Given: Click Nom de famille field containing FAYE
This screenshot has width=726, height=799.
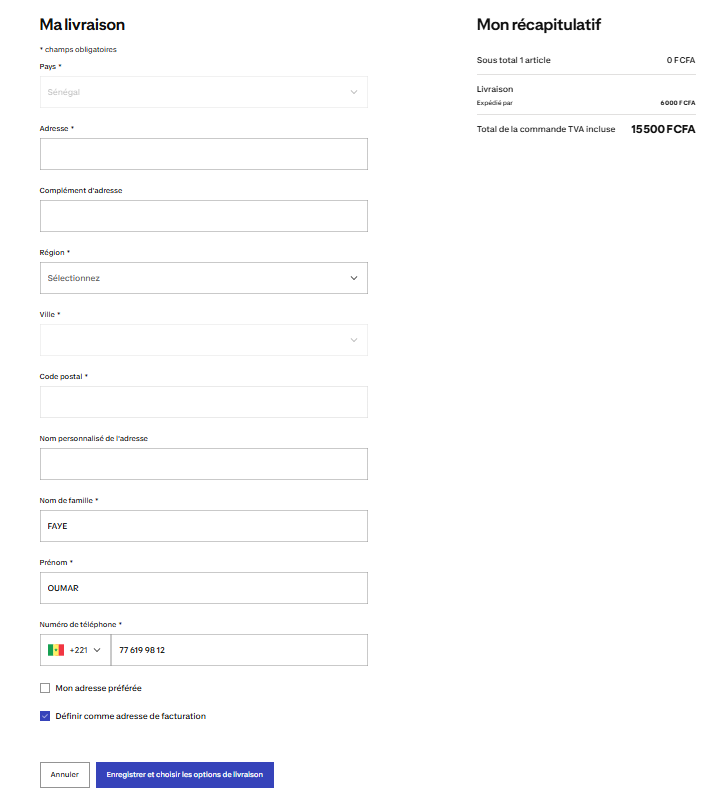Looking at the screenshot, I should [x=204, y=526].
